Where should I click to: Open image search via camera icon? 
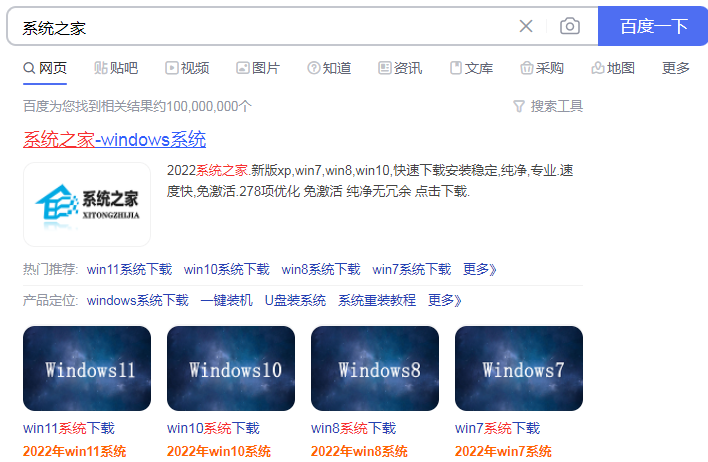(x=570, y=26)
